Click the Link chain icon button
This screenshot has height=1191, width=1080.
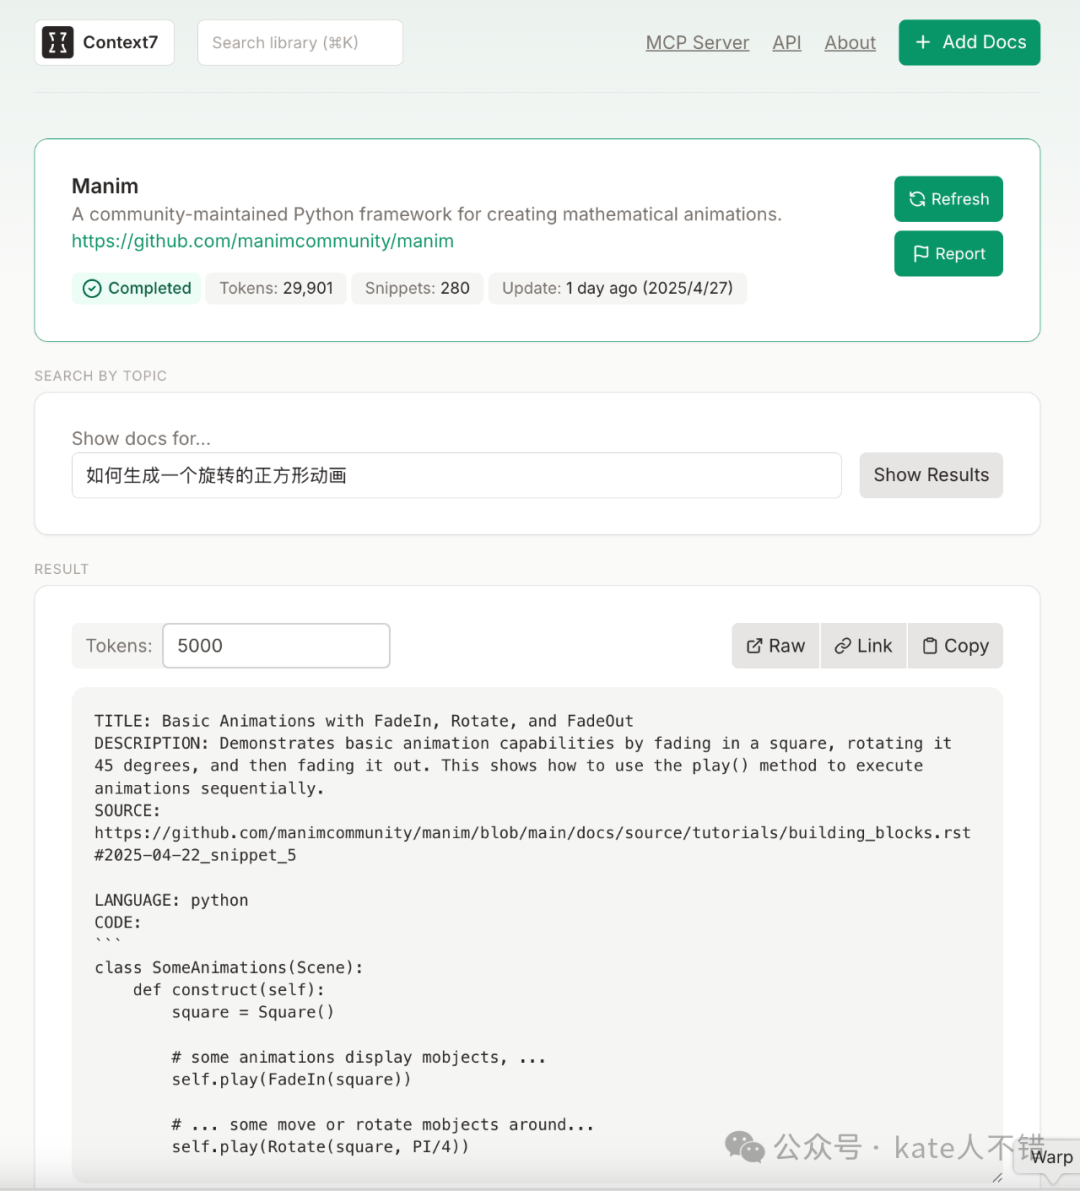coord(864,646)
